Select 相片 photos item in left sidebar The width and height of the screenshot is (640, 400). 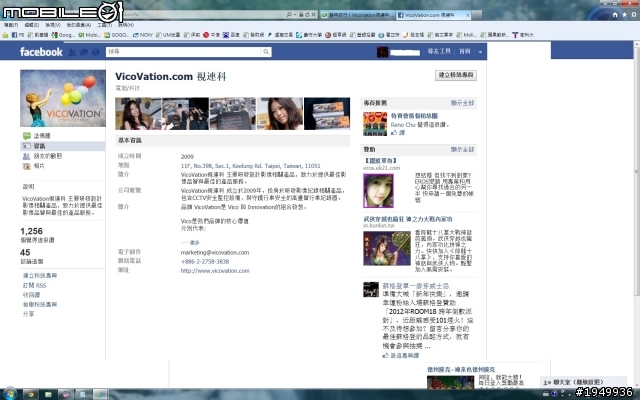[x=34, y=166]
